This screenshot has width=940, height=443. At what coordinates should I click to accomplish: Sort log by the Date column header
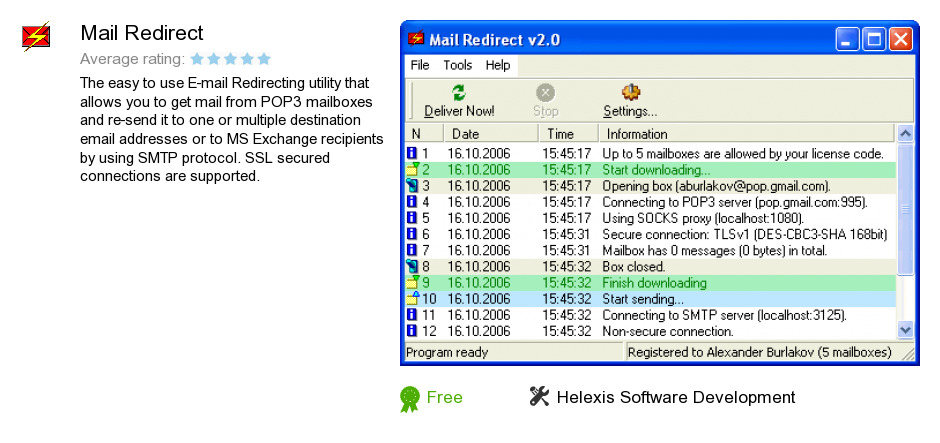491,133
